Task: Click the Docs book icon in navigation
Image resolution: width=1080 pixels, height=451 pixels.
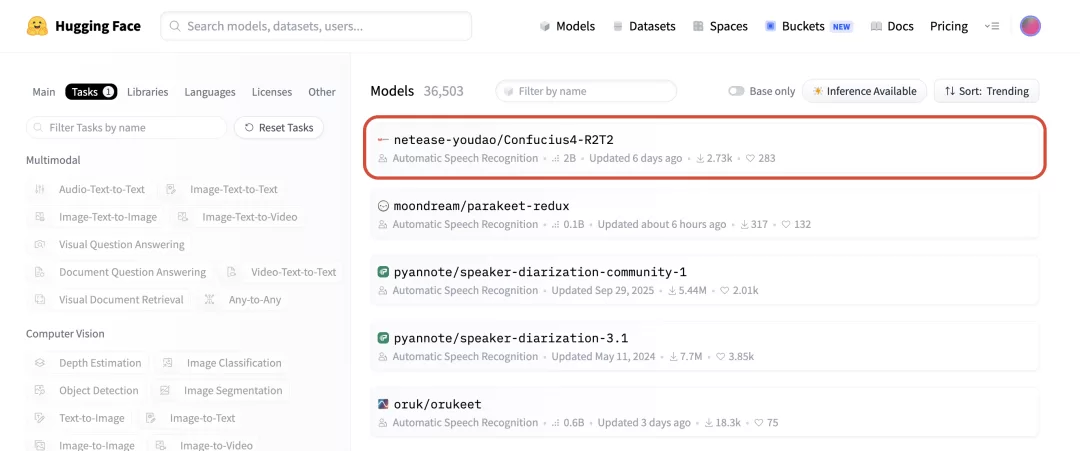Action: pyautogui.click(x=876, y=26)
